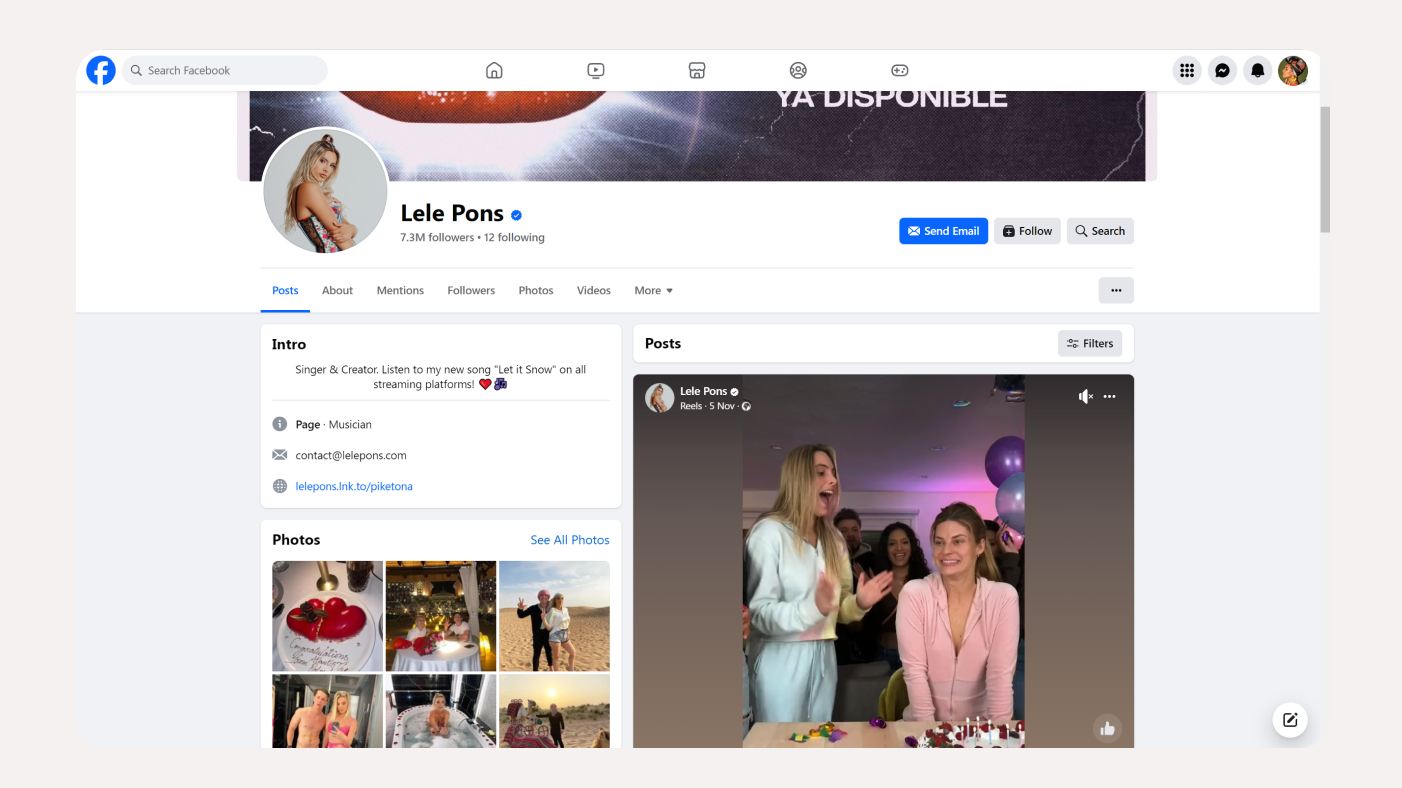Switch to the Followers tab
Image resolution: width=1402 pixels, height=788 pixels.
[471, 291]
